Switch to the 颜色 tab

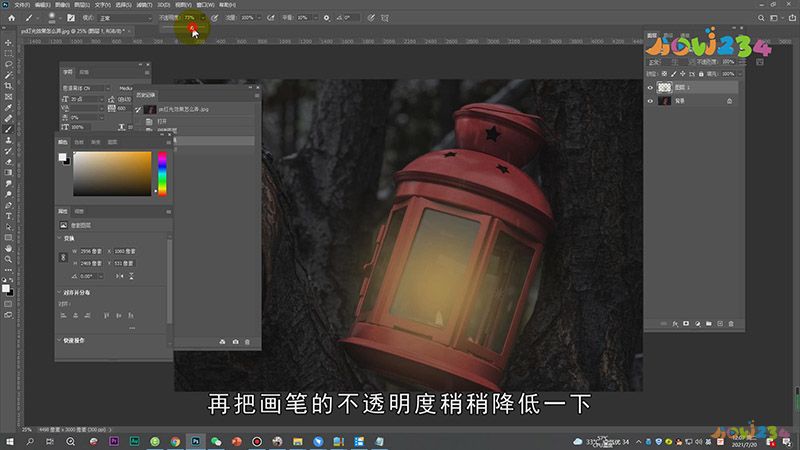[x=63, y=142]
